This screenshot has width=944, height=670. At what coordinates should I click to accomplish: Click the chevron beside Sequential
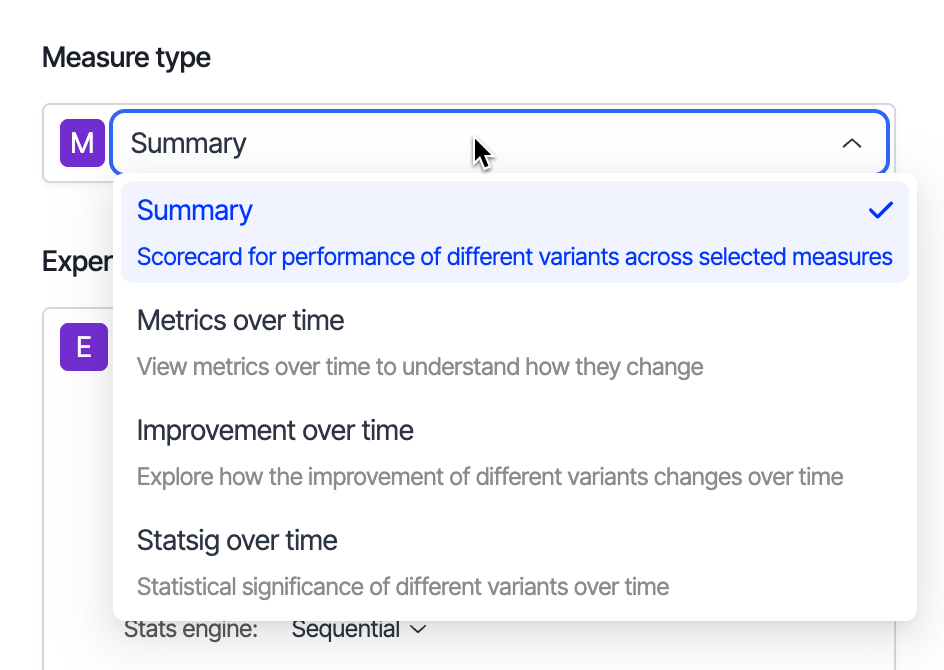pos(419,630)
